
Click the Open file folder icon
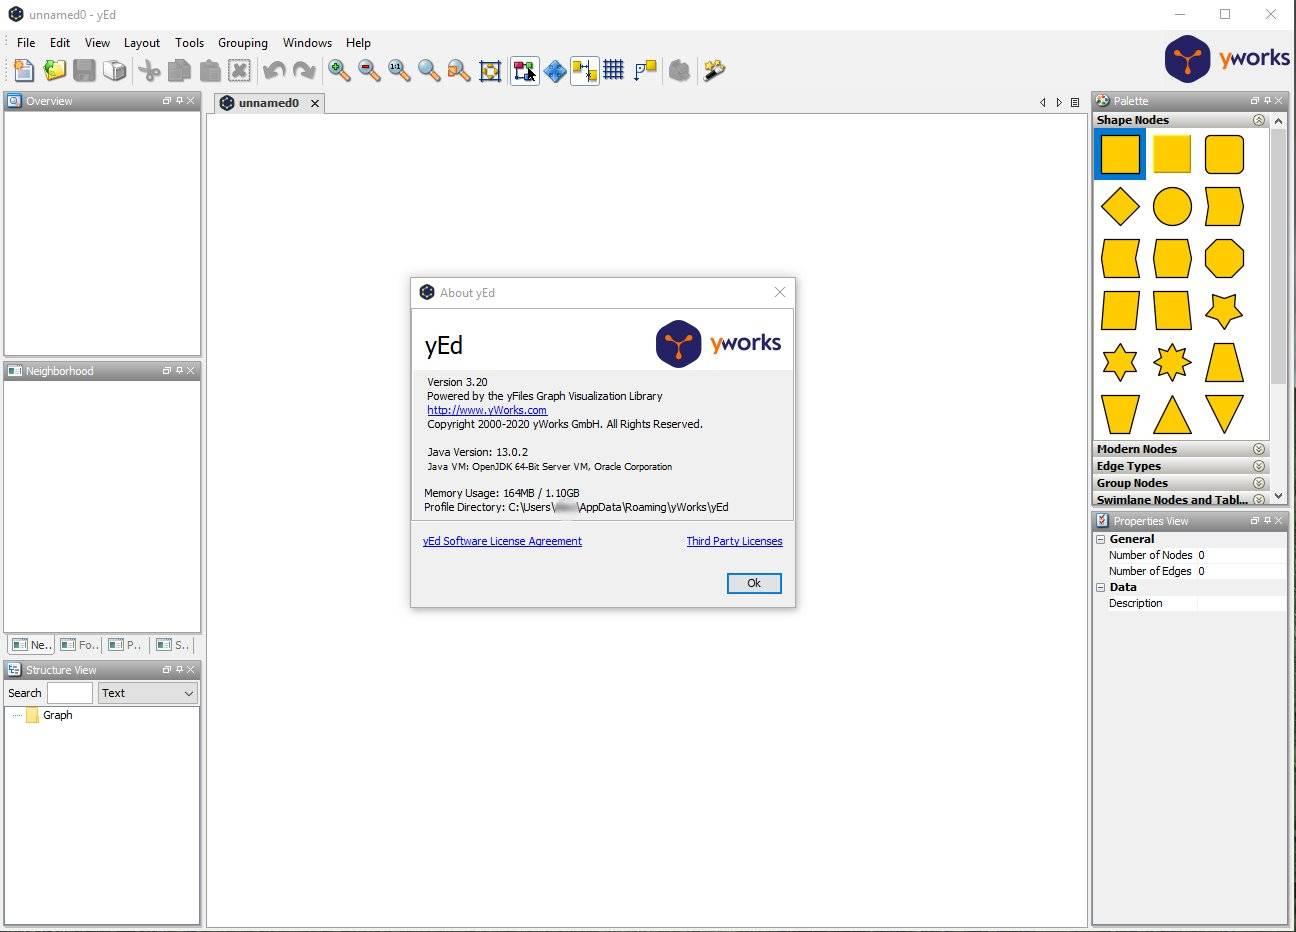click(x=54, y=70)
